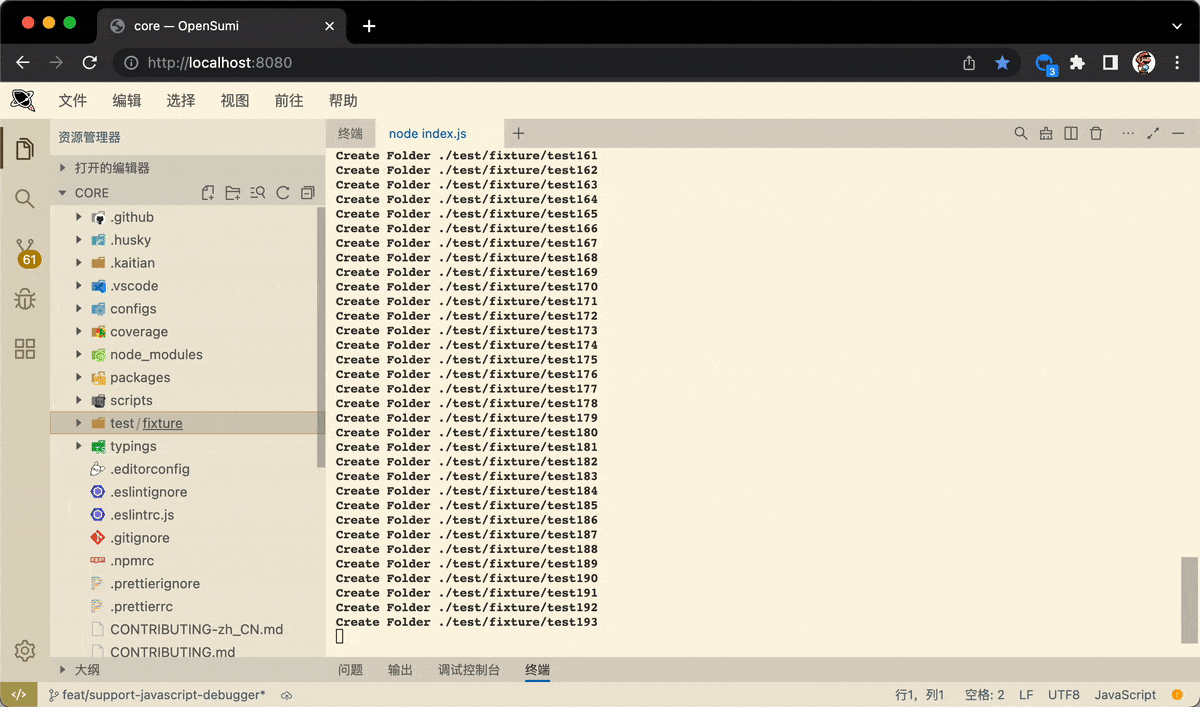The height and width of the screenshot is (707, 1200).
Task: Open the Search view in the activity bar
Action: click(24, 198)
